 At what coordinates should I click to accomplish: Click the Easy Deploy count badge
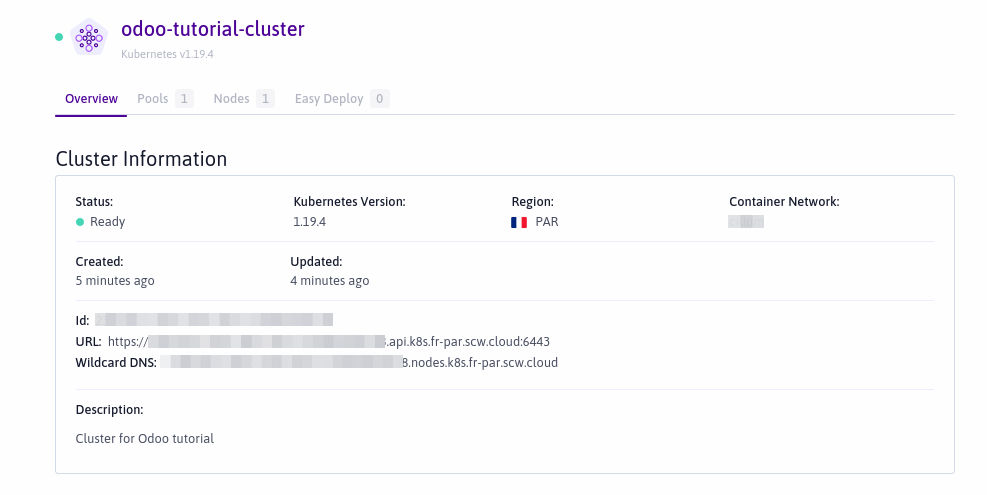tap(379, 99)
